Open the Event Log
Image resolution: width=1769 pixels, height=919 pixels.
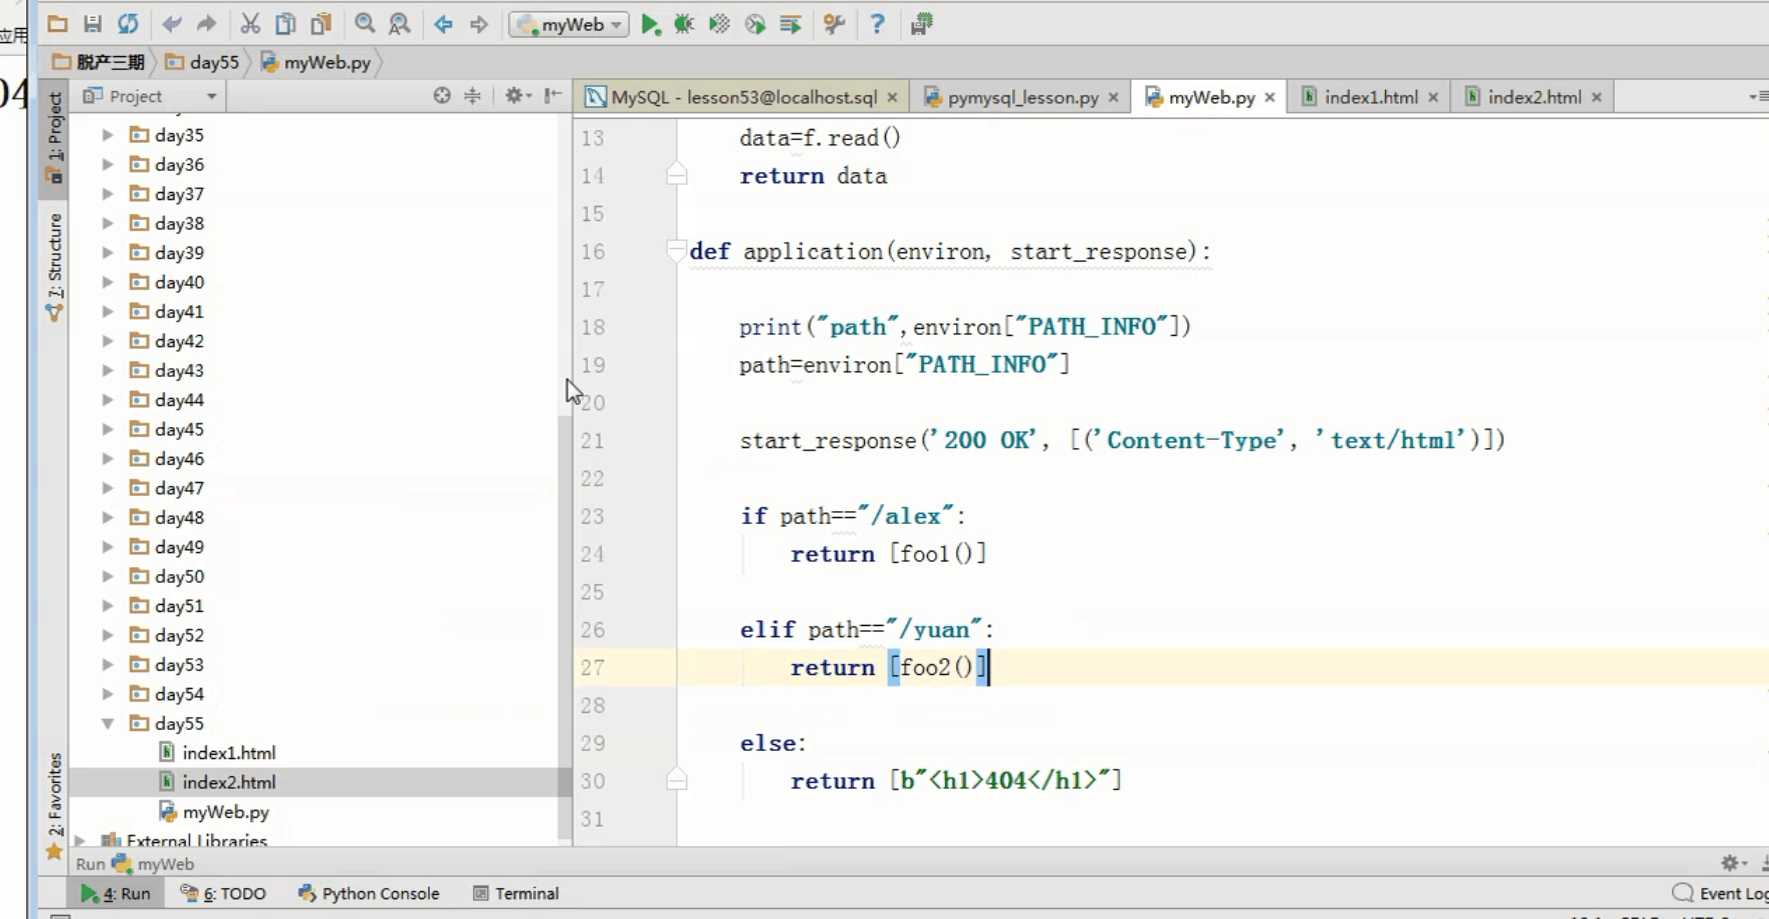(1721, 893)
